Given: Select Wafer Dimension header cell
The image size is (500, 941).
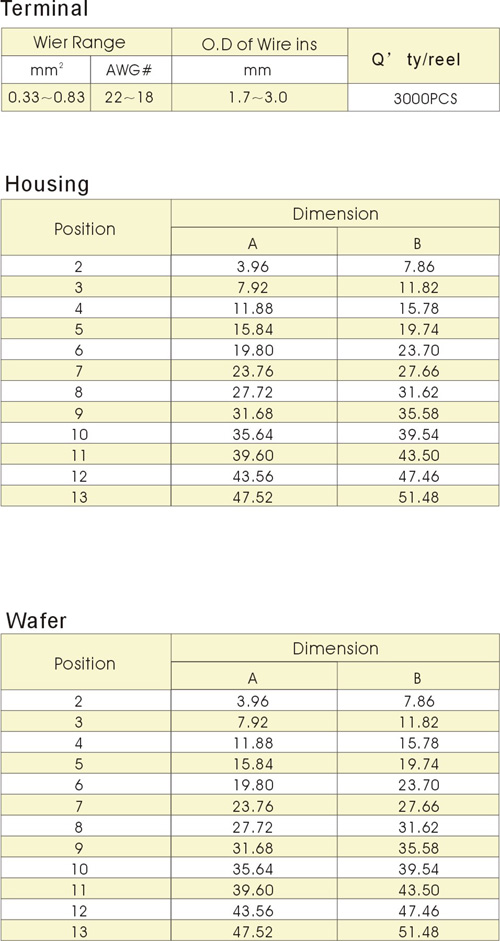Looking at the screenshot, I should [x=335, y=649].
